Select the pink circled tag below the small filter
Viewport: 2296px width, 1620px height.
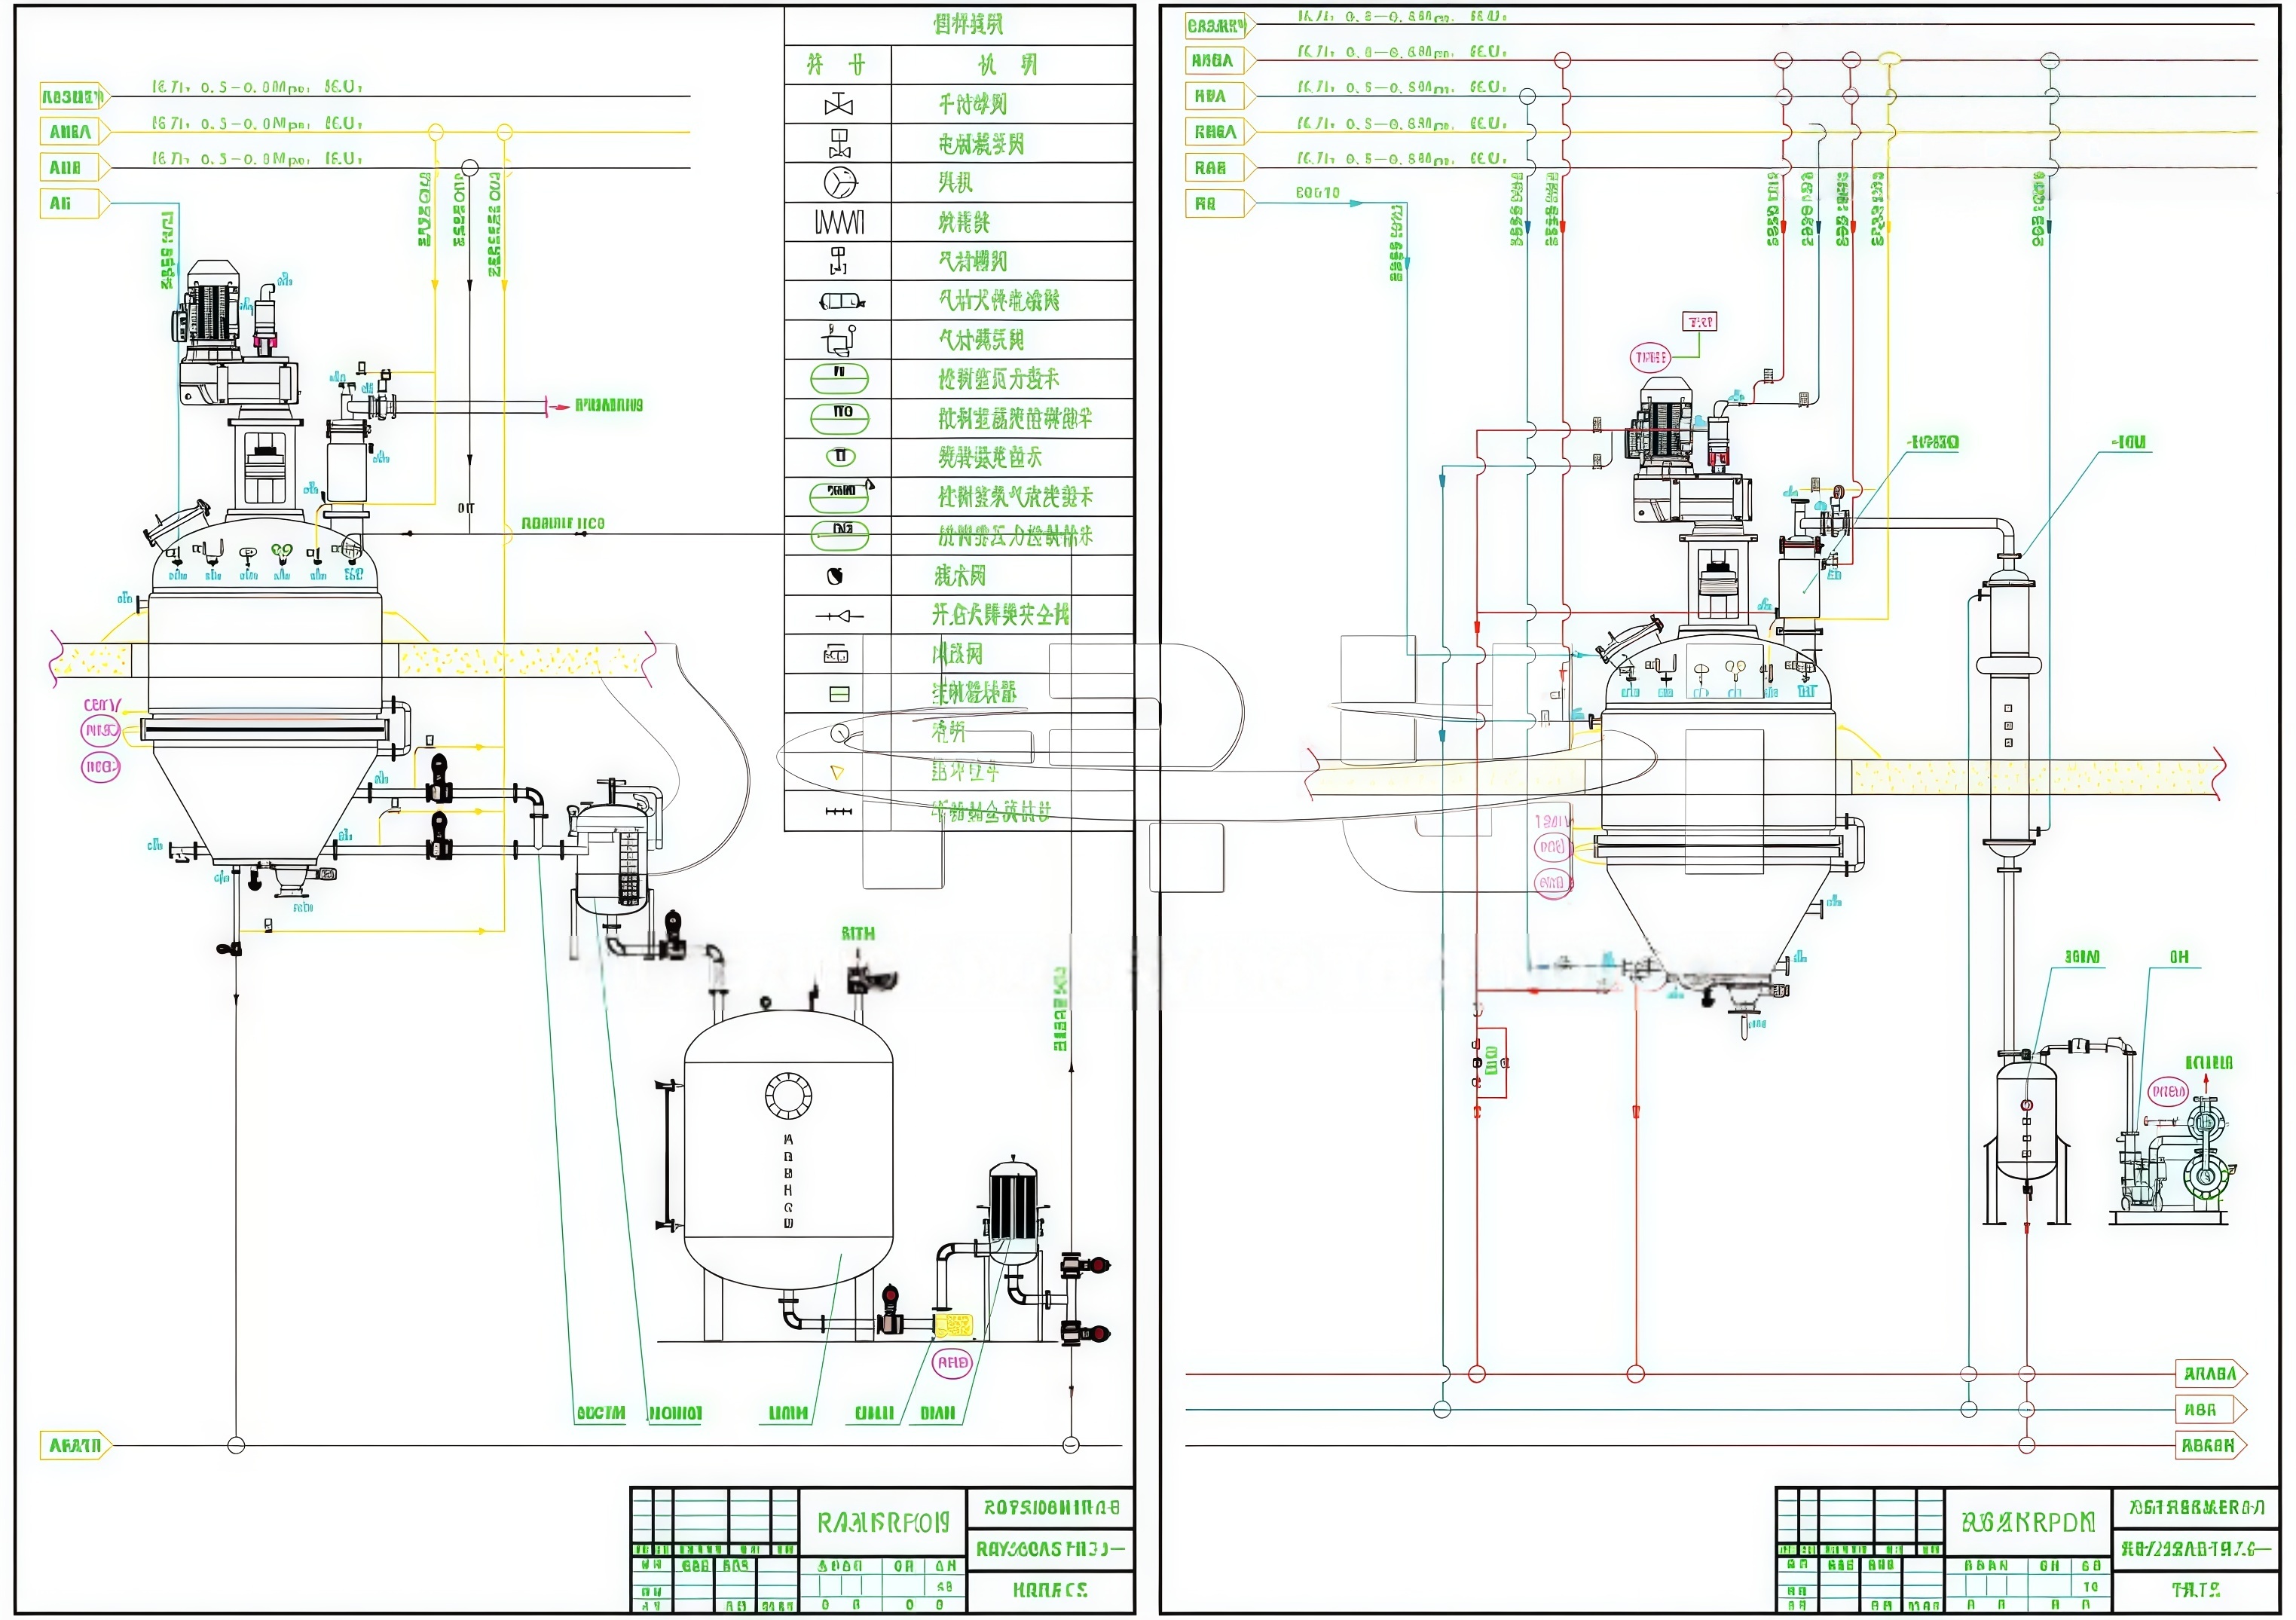tap(952, 1363)
